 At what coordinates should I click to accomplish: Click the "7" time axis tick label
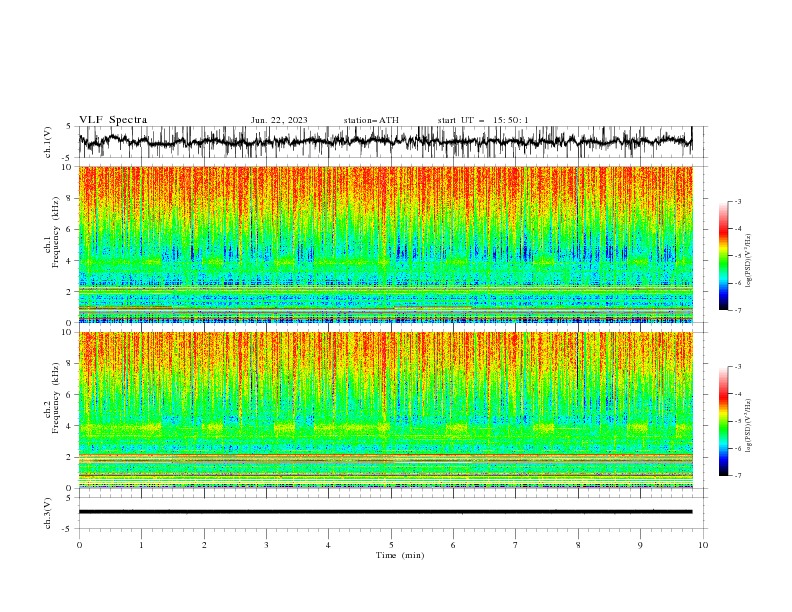pyautogui.click(x=516, y=545)
